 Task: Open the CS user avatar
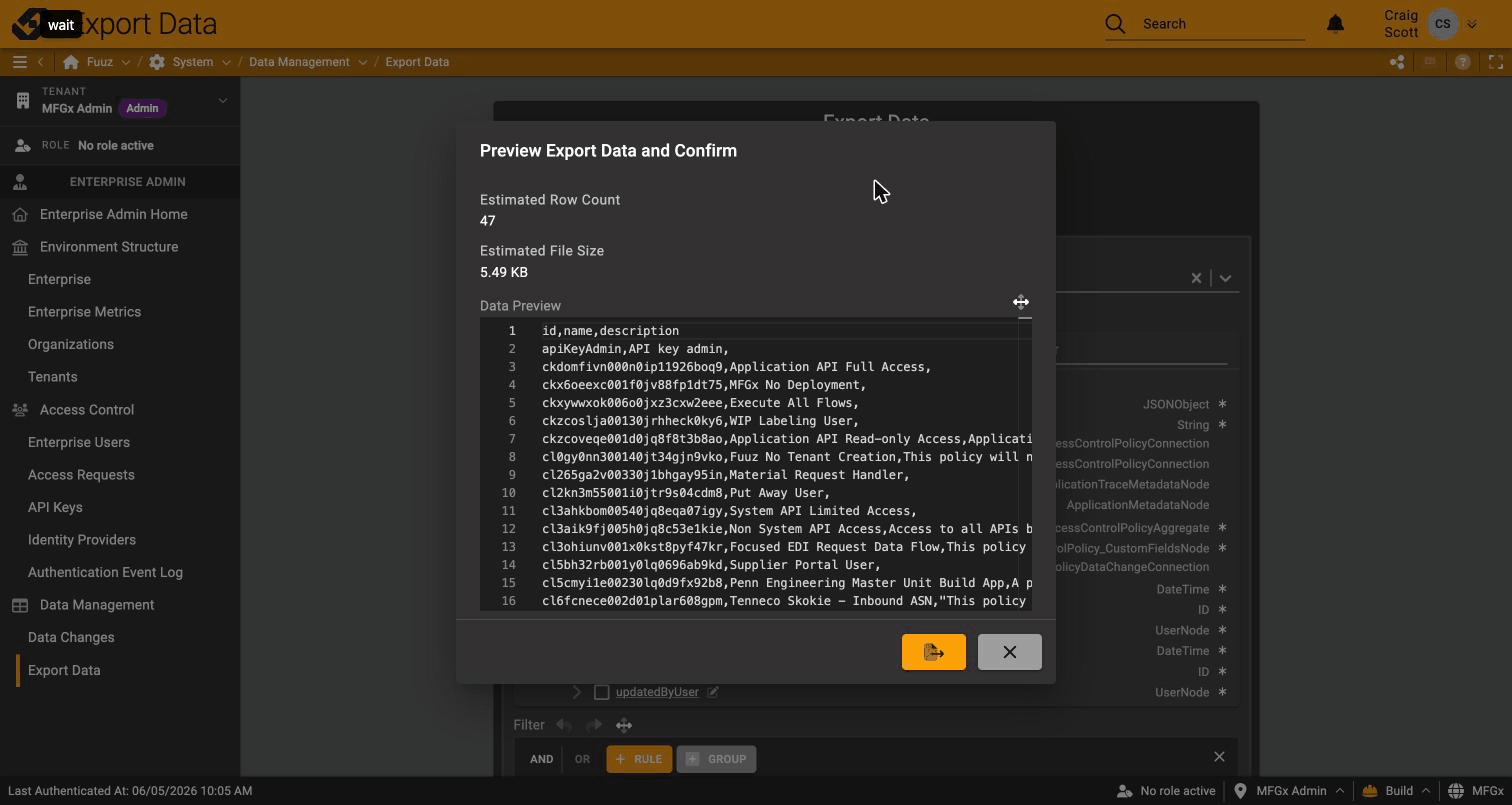[1442, 24]
